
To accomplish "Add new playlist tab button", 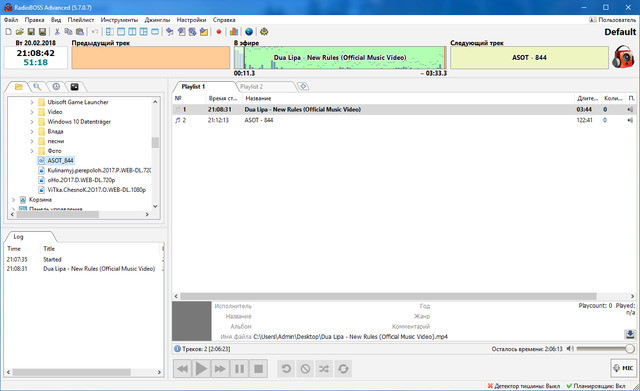I will coord(303,86).
